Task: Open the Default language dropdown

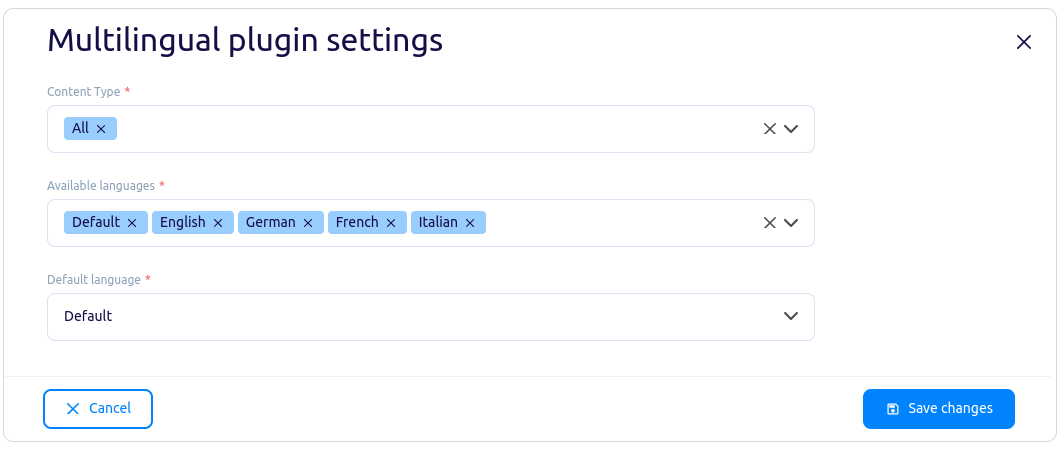Action: click(791, 316)
